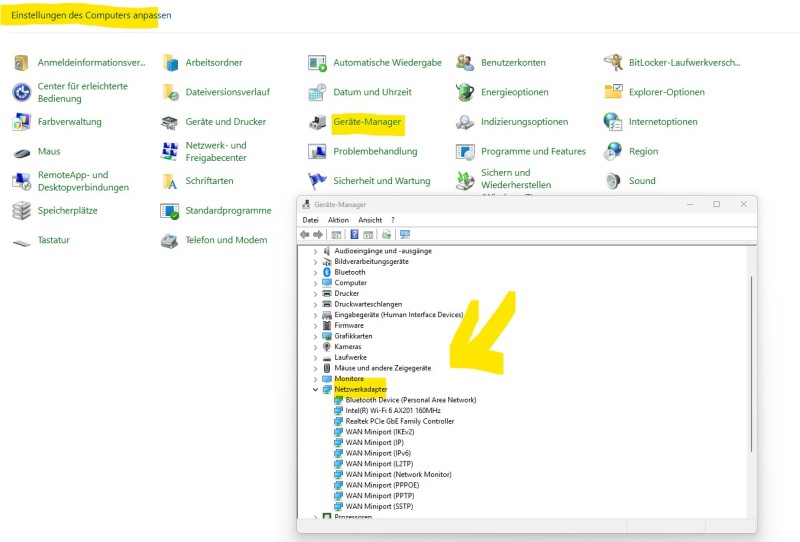Image resolution: width=800 pixels, height=542 pixels.
Task: Click the Internetoptionen globe icon
Action: tap(613, 122)
